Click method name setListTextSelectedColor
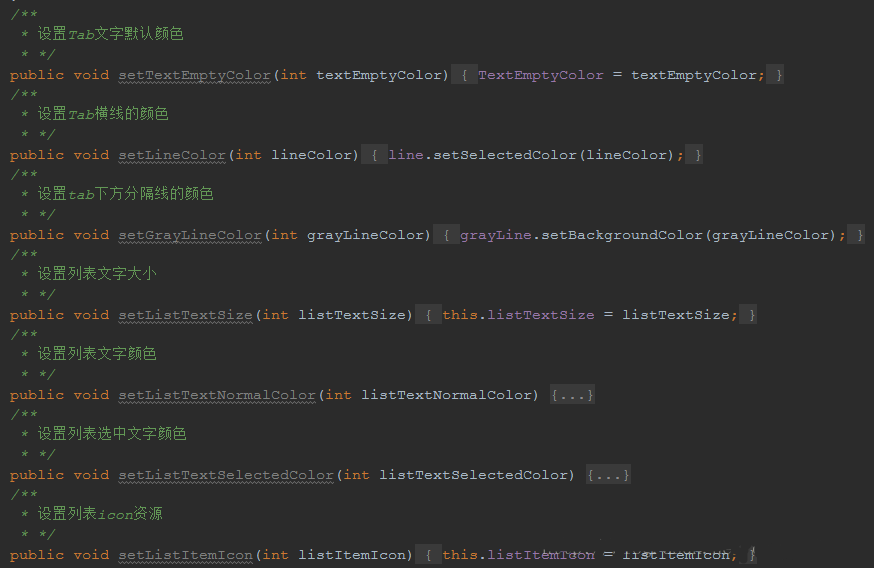The width and height of the screenshot is (874, 568). point(226,475)
